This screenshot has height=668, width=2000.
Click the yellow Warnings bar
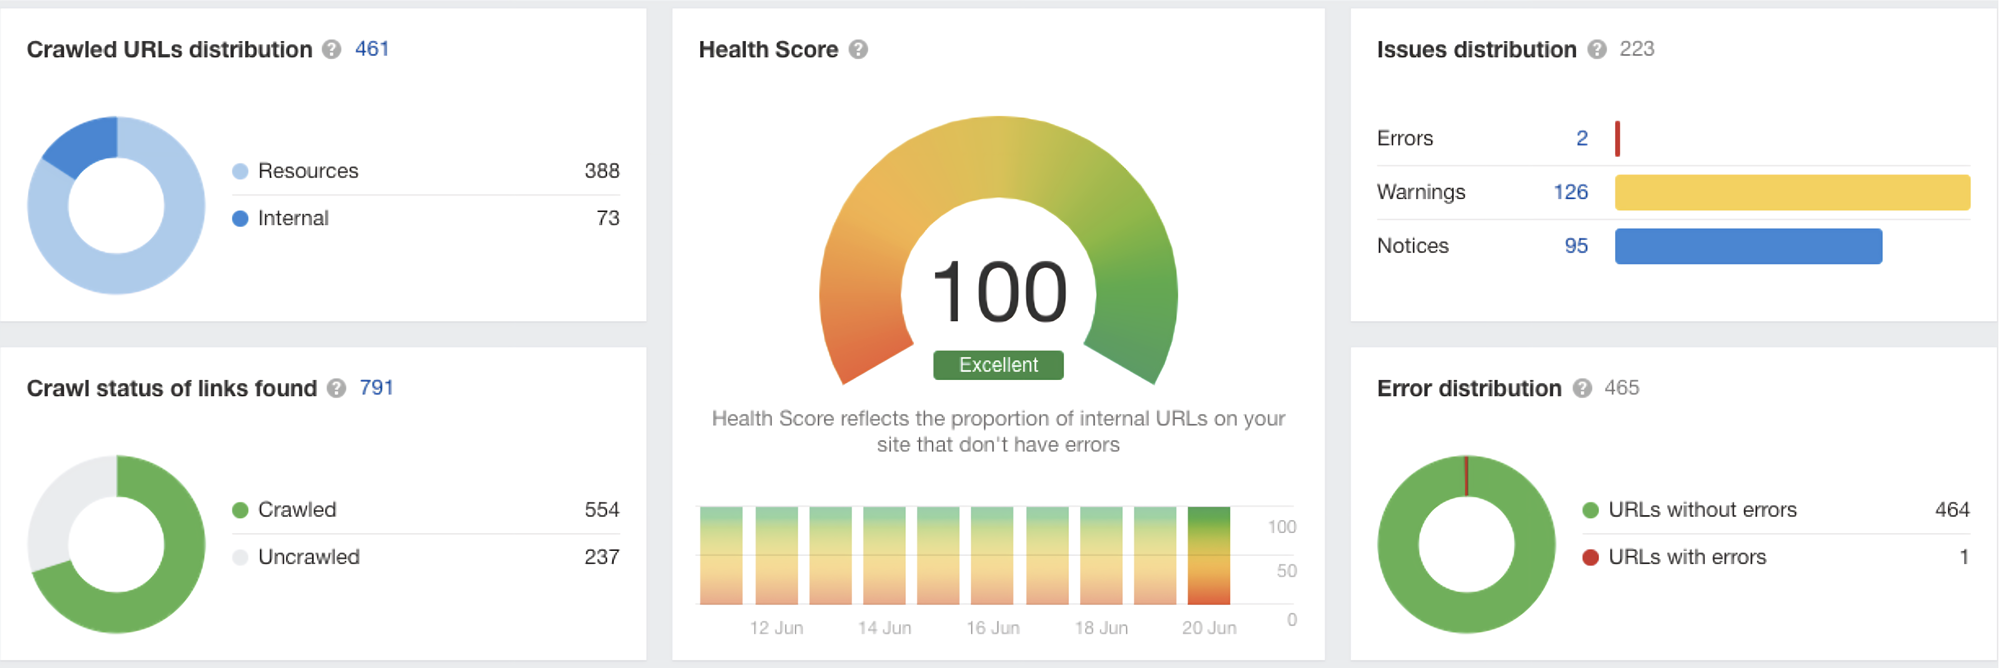click(x=1792, y=192)
